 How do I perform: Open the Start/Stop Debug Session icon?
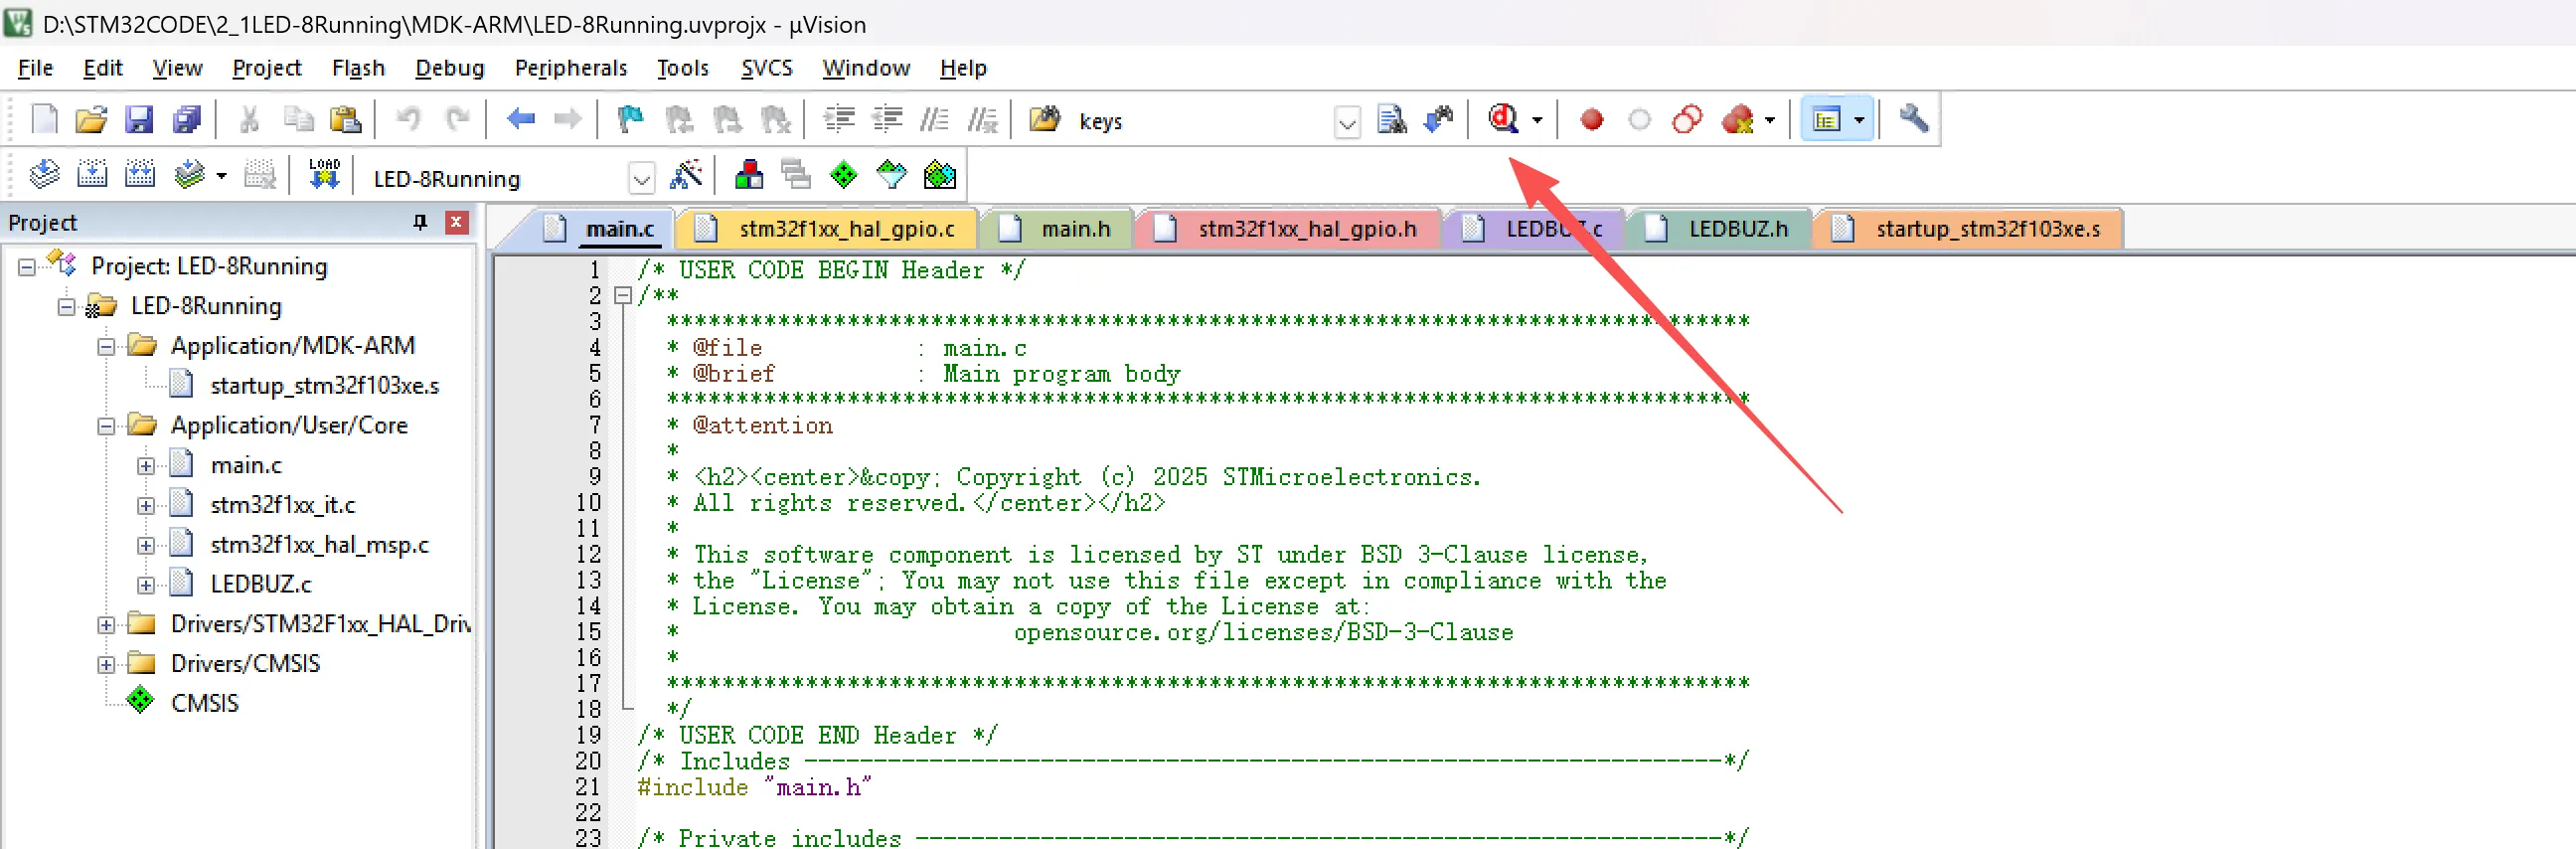1503,120
